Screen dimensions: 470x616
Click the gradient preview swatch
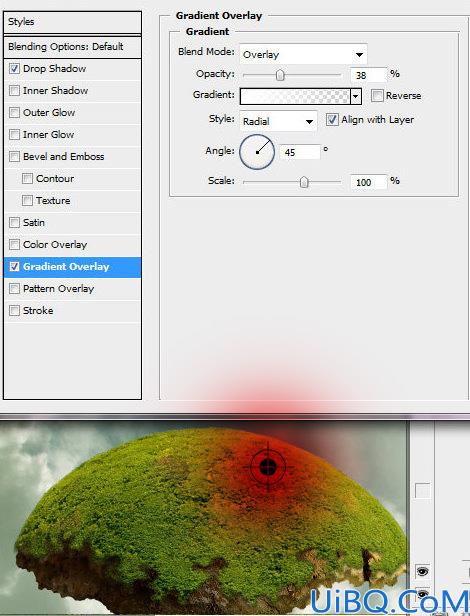click(295, 96)
